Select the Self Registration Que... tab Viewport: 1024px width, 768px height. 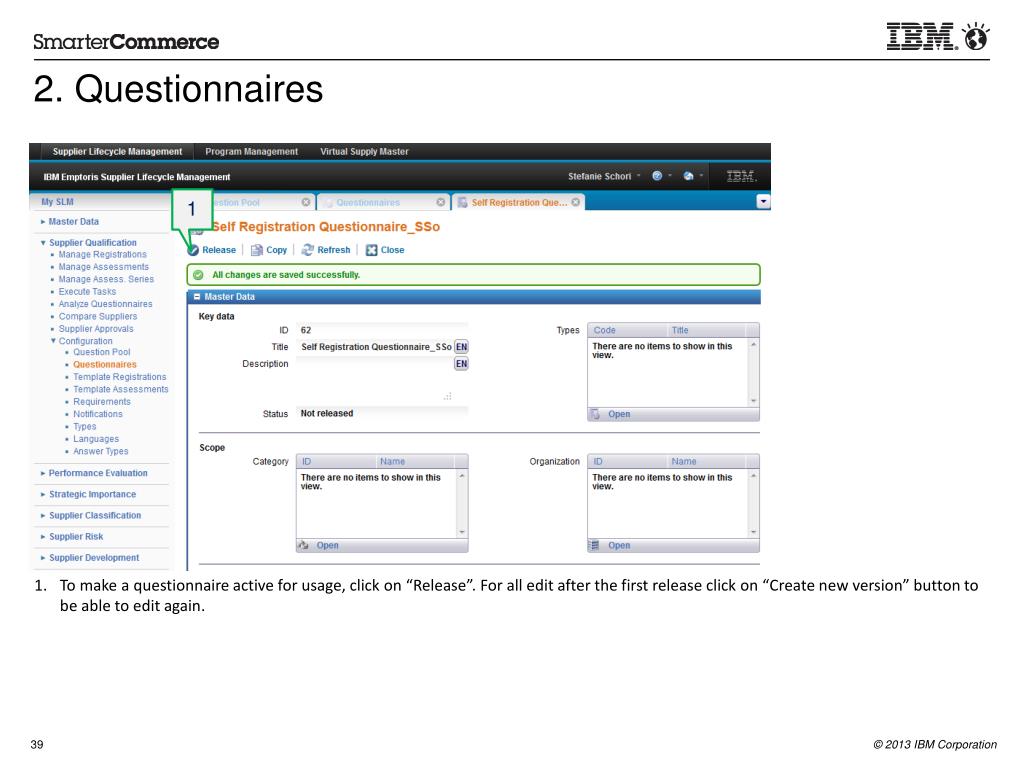point(519,202)
